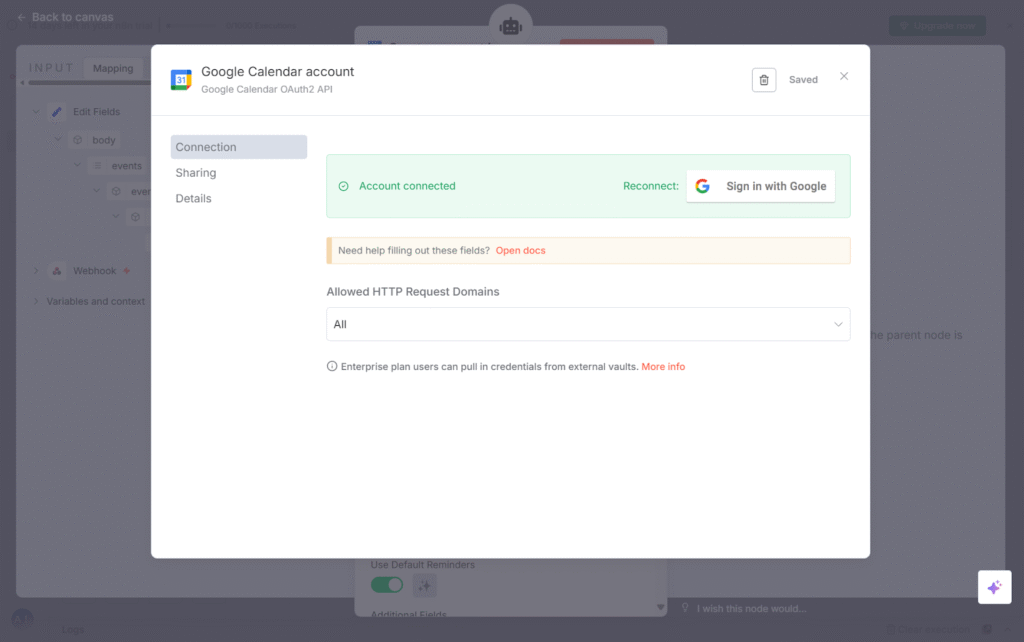Click the Sign in with Google button
This screenshot has width=1024, height=642.
(760, 186)
